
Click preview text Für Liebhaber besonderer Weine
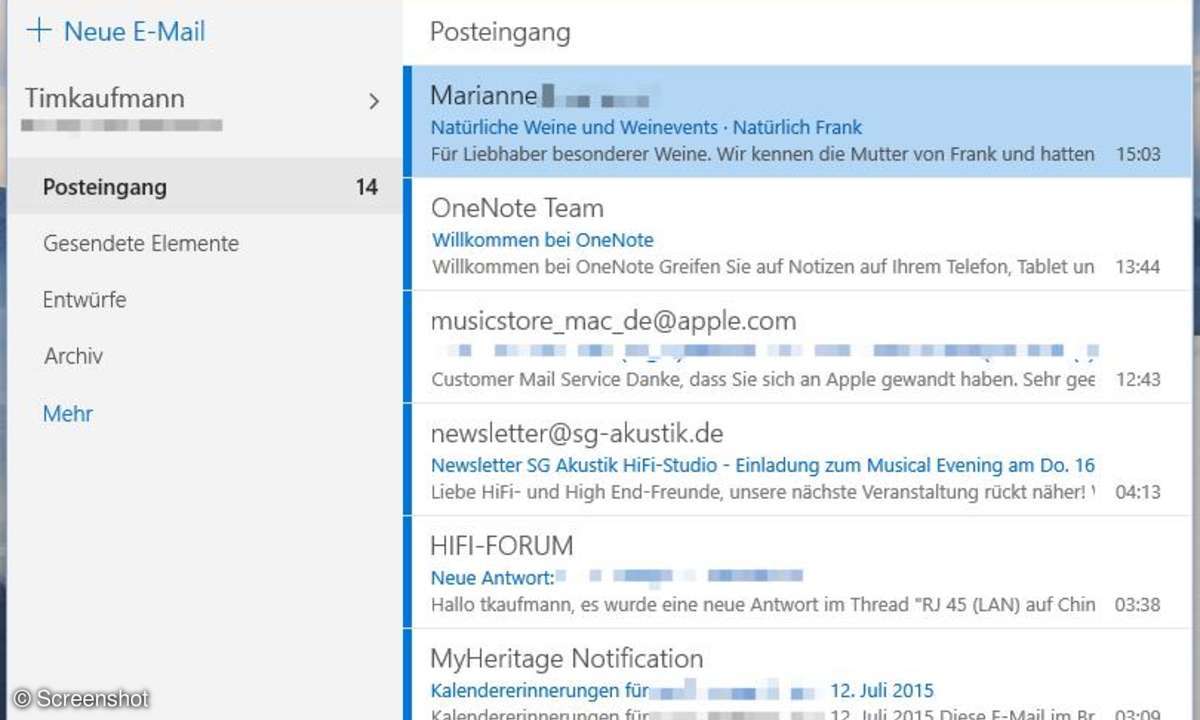(x=762, y=155)
